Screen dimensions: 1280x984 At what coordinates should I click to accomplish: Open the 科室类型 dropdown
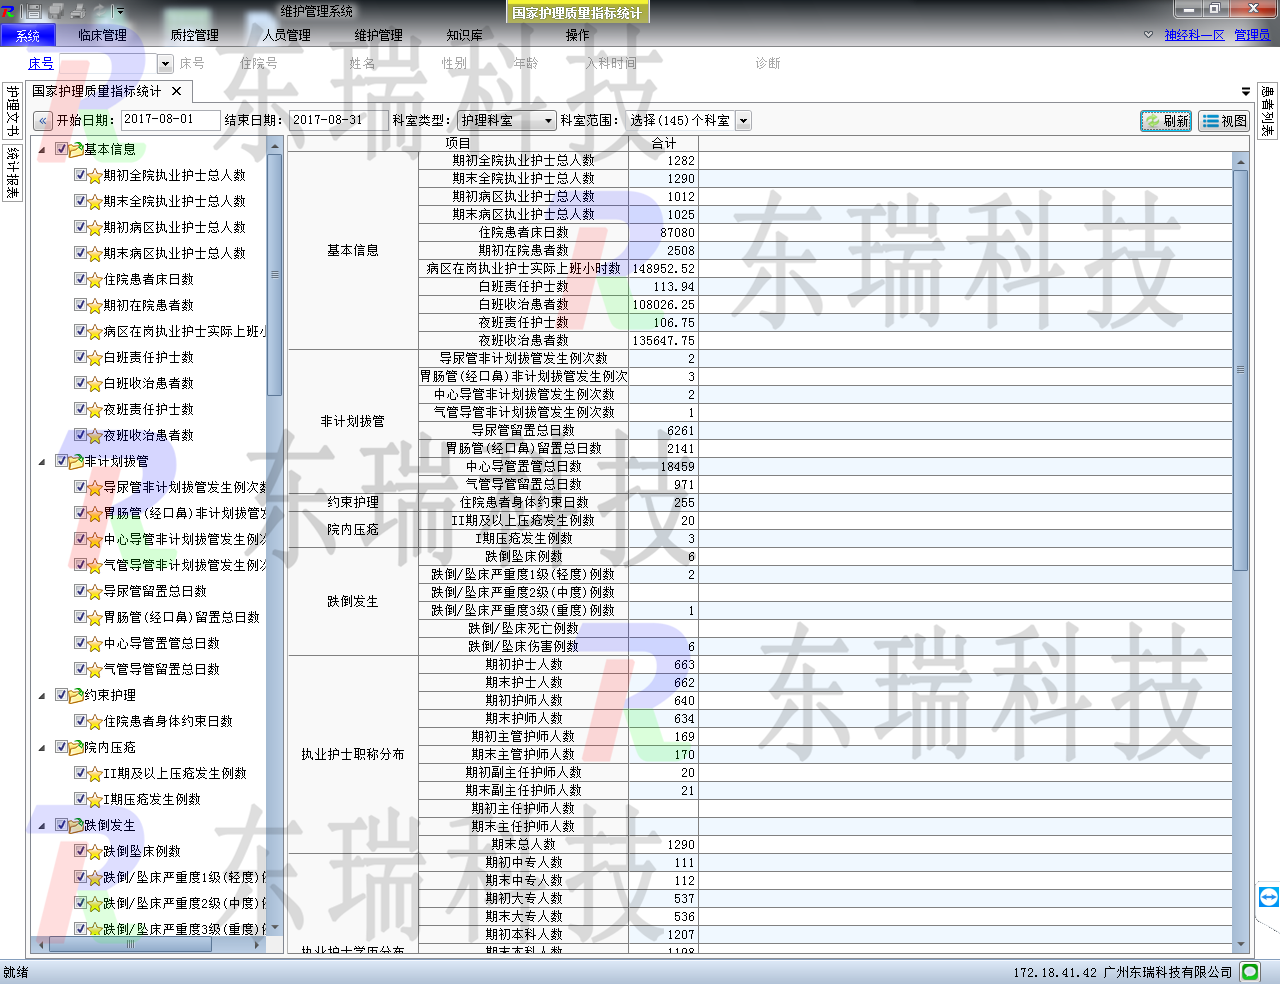pyautogui.click(x=506, y=121)
